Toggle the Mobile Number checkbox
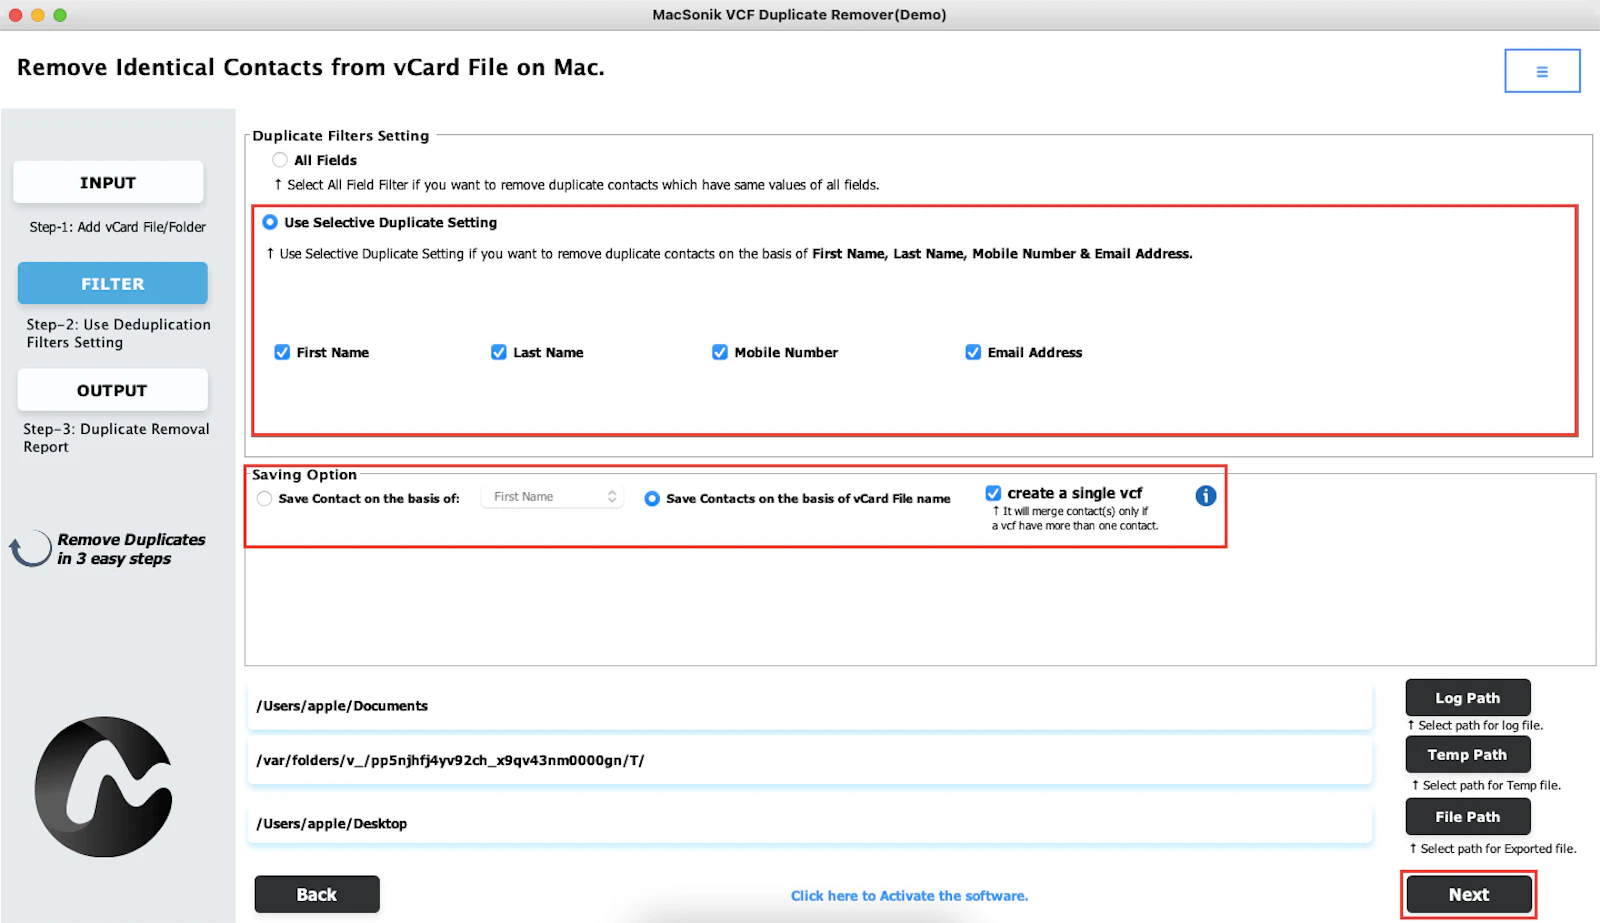 coord(720,352)
